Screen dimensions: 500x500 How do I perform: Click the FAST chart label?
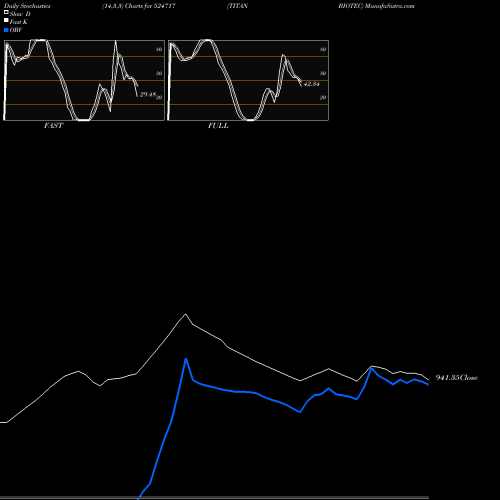tap(53, 126)
